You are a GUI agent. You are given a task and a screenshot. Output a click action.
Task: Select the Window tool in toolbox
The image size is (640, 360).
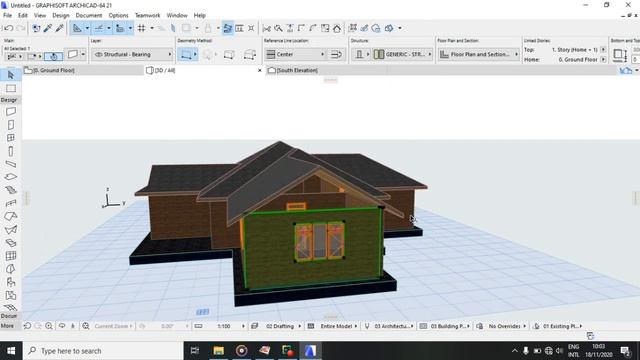pos(11,138)
